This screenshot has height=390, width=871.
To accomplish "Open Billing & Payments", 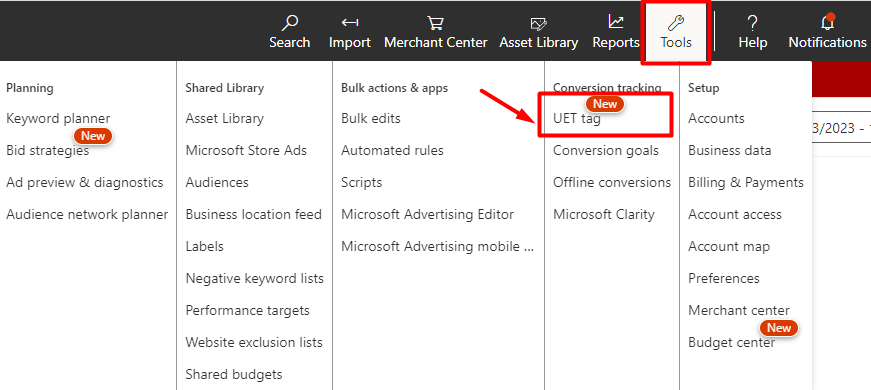I will coord(746,182).
